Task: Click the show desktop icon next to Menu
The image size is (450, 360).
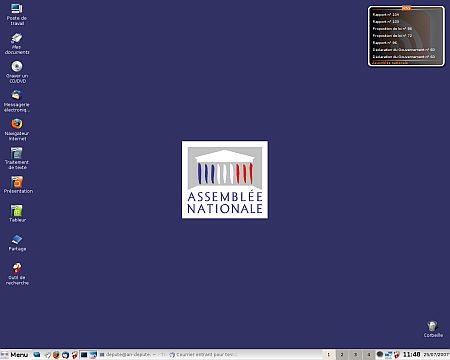Action: 37,355
